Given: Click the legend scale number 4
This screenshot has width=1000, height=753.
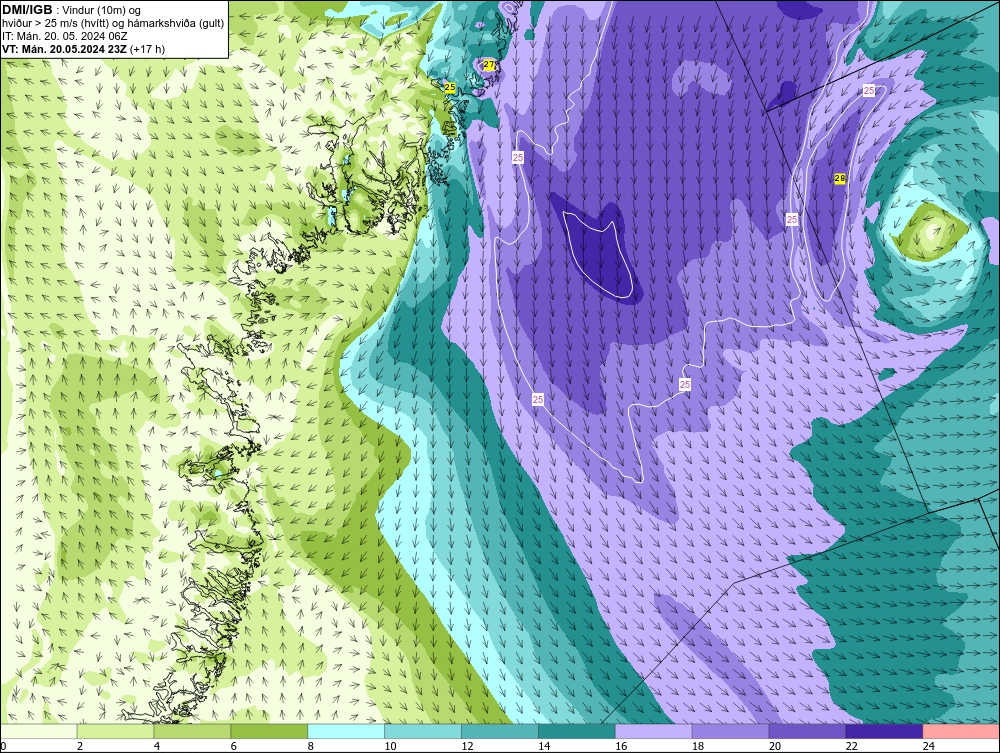Looking at the screenshot, I should (x=157, y=746).
